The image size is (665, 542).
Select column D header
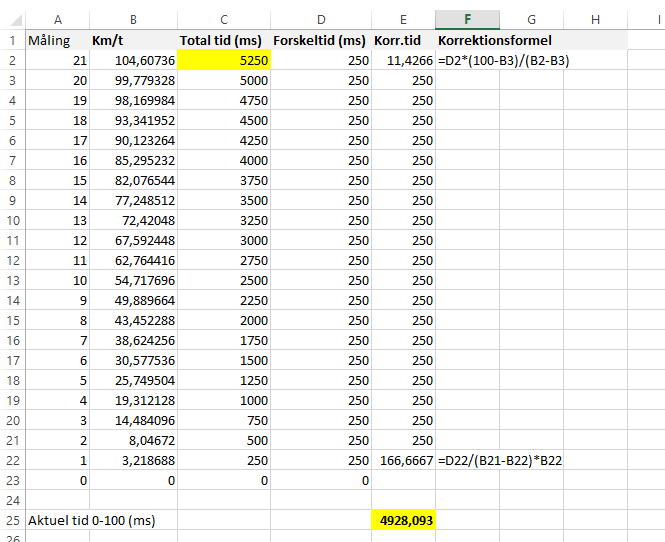[321, 20]
